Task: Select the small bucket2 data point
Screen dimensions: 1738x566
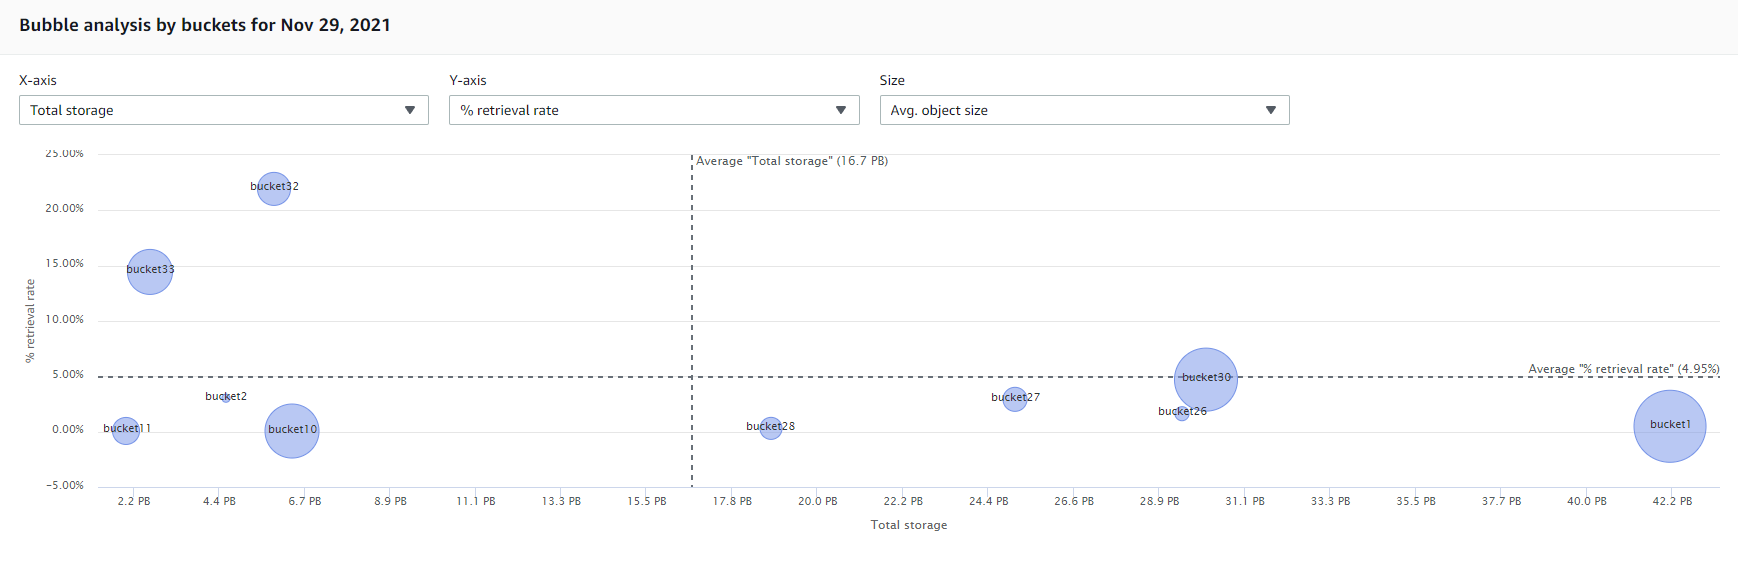Action: (226, 398)
